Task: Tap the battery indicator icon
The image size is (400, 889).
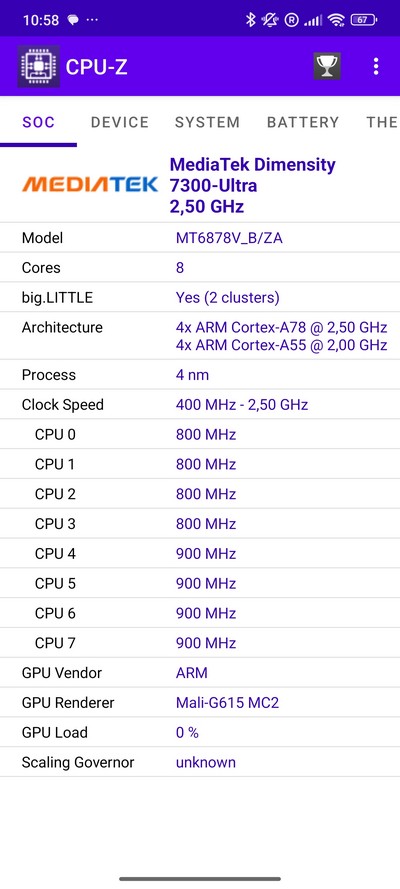Action: coord(364,20)
